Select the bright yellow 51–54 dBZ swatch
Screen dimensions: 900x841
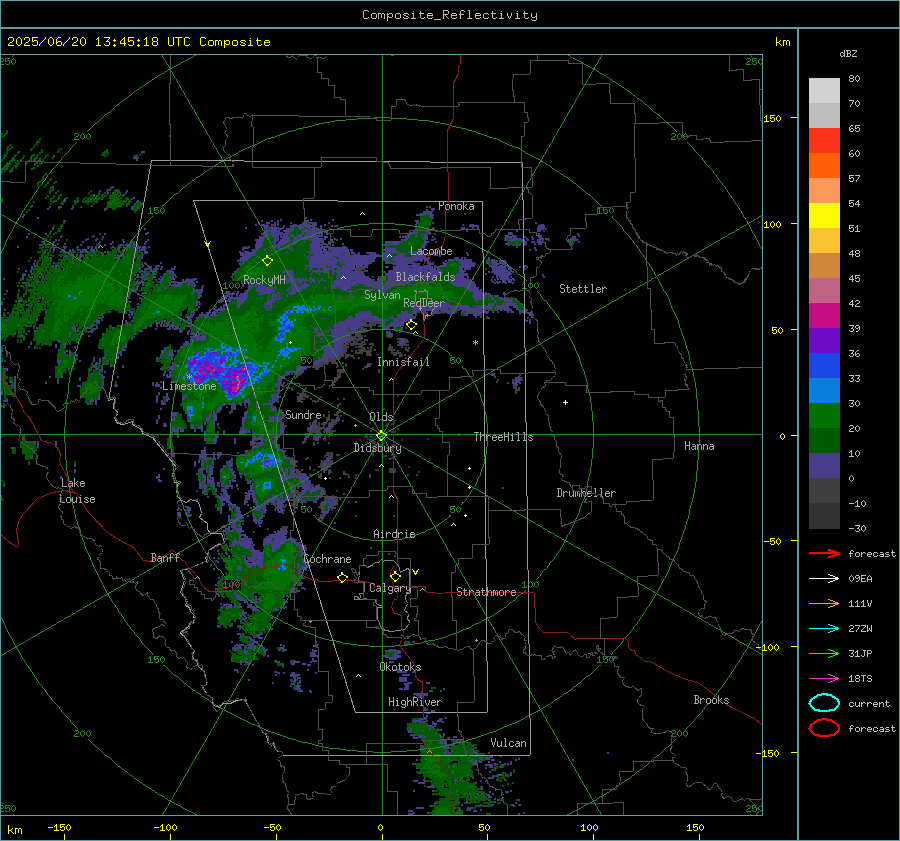pyautogui.click(x=824, y=215)
